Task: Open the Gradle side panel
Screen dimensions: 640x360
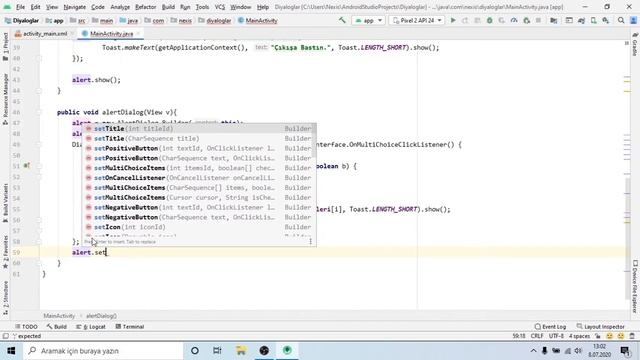Action: (x=635, y=44)
